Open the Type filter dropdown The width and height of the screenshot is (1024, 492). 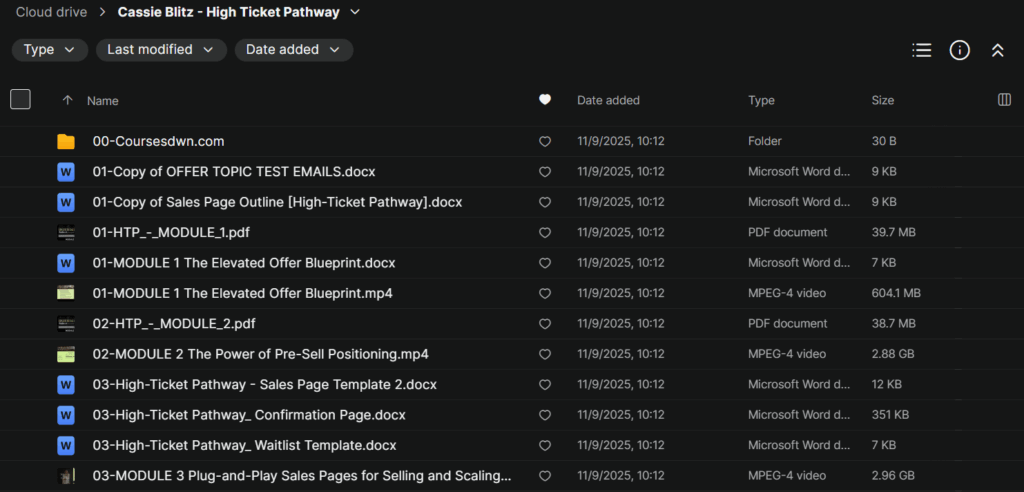pos(49,50)
